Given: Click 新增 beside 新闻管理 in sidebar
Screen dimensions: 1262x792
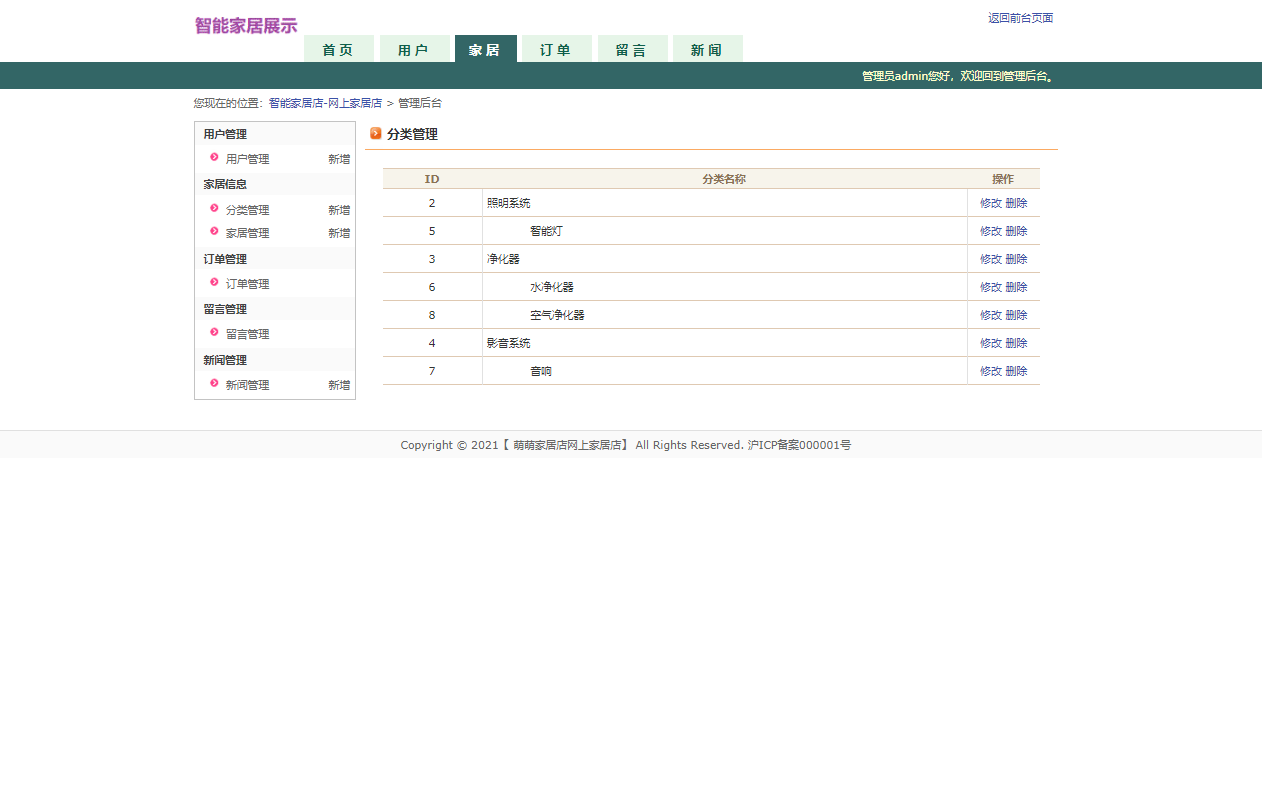Looking at the screenshot, I should 339,384.
